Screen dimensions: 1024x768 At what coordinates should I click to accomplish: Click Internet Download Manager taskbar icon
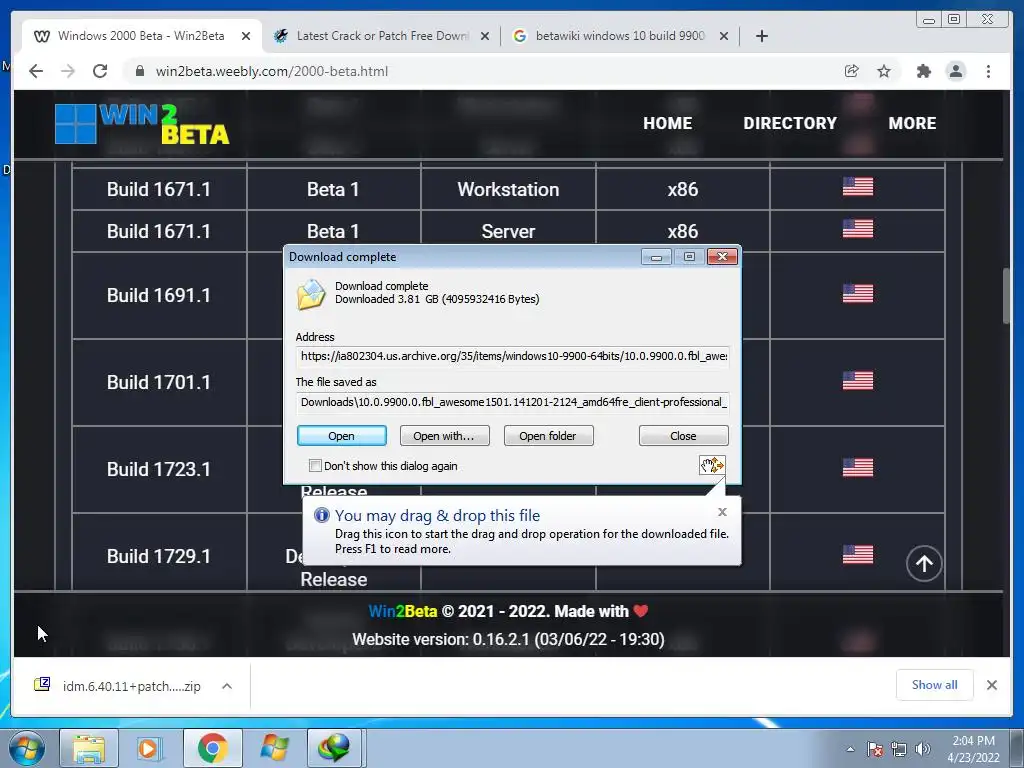click(x=334, y=748)
